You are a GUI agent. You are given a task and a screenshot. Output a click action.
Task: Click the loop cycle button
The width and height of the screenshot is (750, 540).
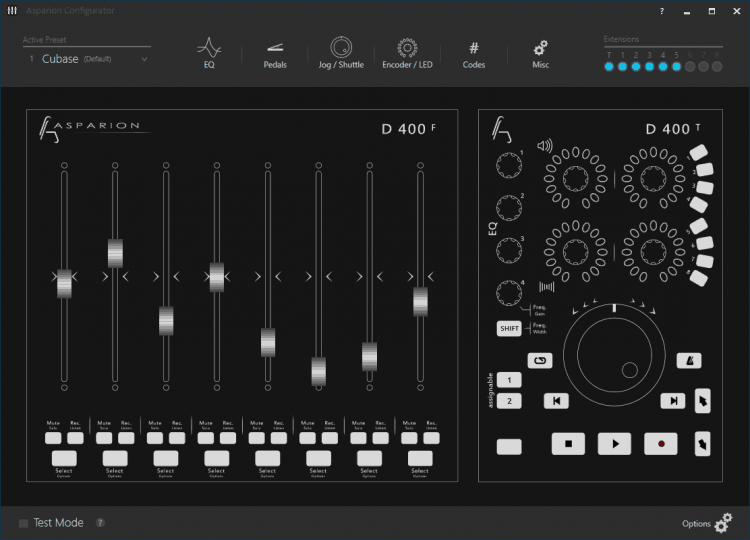click(x=540, y=361)
